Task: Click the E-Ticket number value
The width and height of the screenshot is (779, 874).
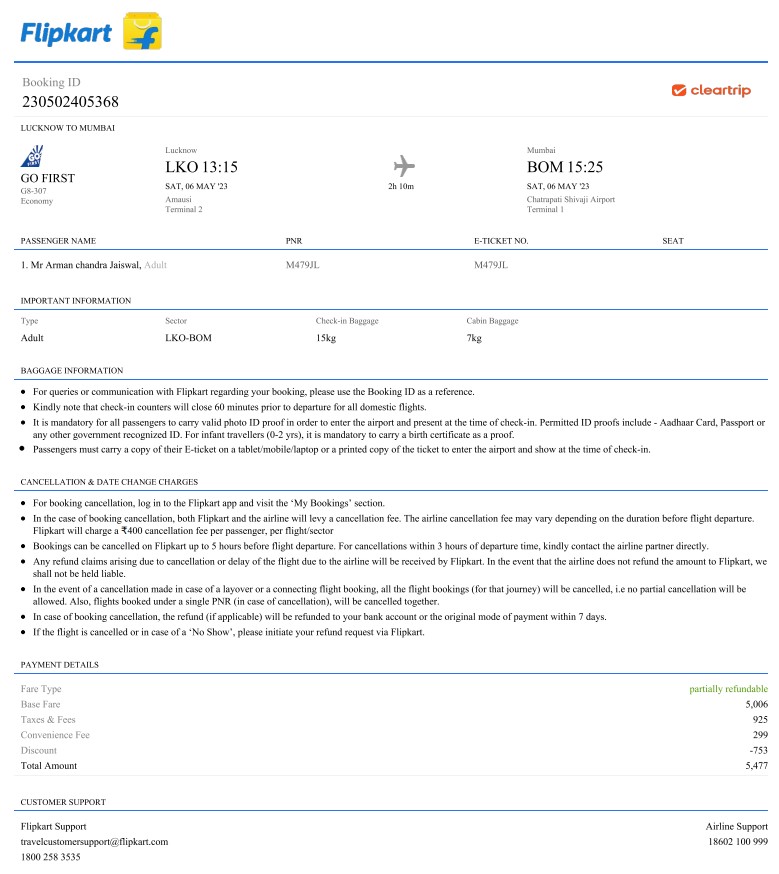Action: click(490, 265)
